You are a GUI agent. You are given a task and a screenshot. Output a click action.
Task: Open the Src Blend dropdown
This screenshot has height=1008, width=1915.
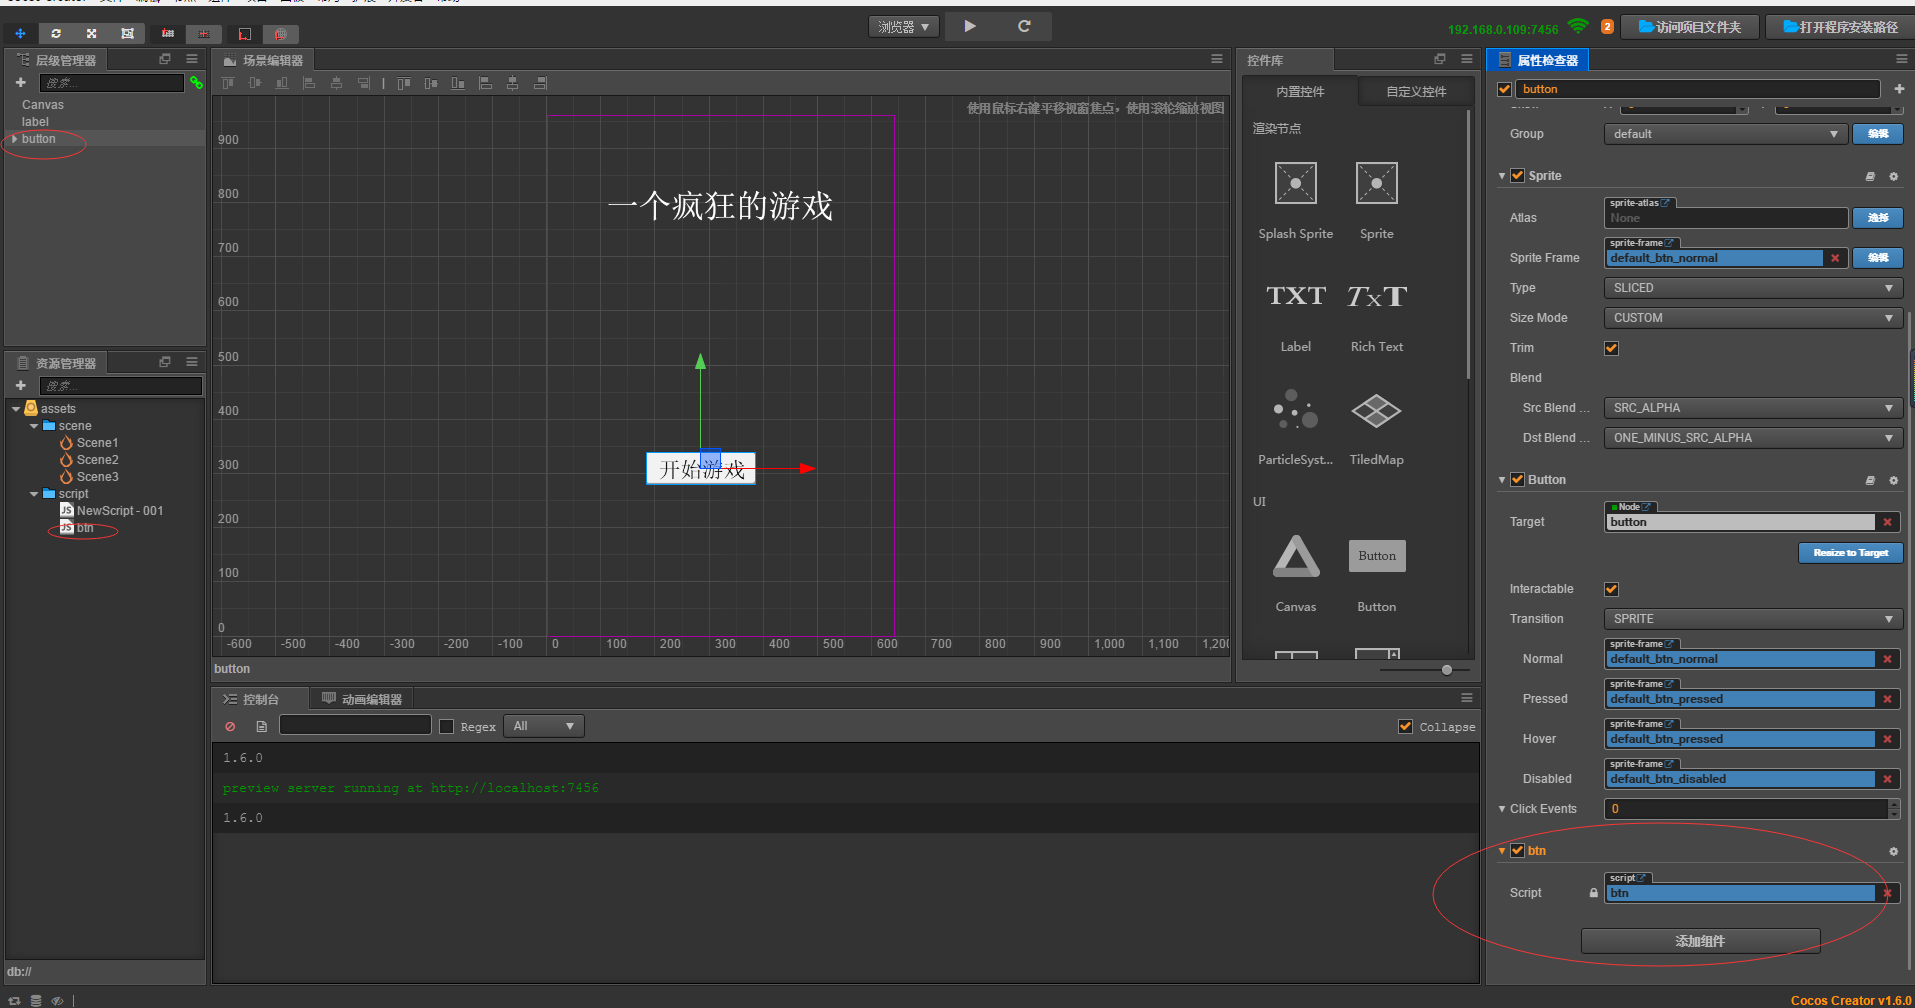[1753, 408]
